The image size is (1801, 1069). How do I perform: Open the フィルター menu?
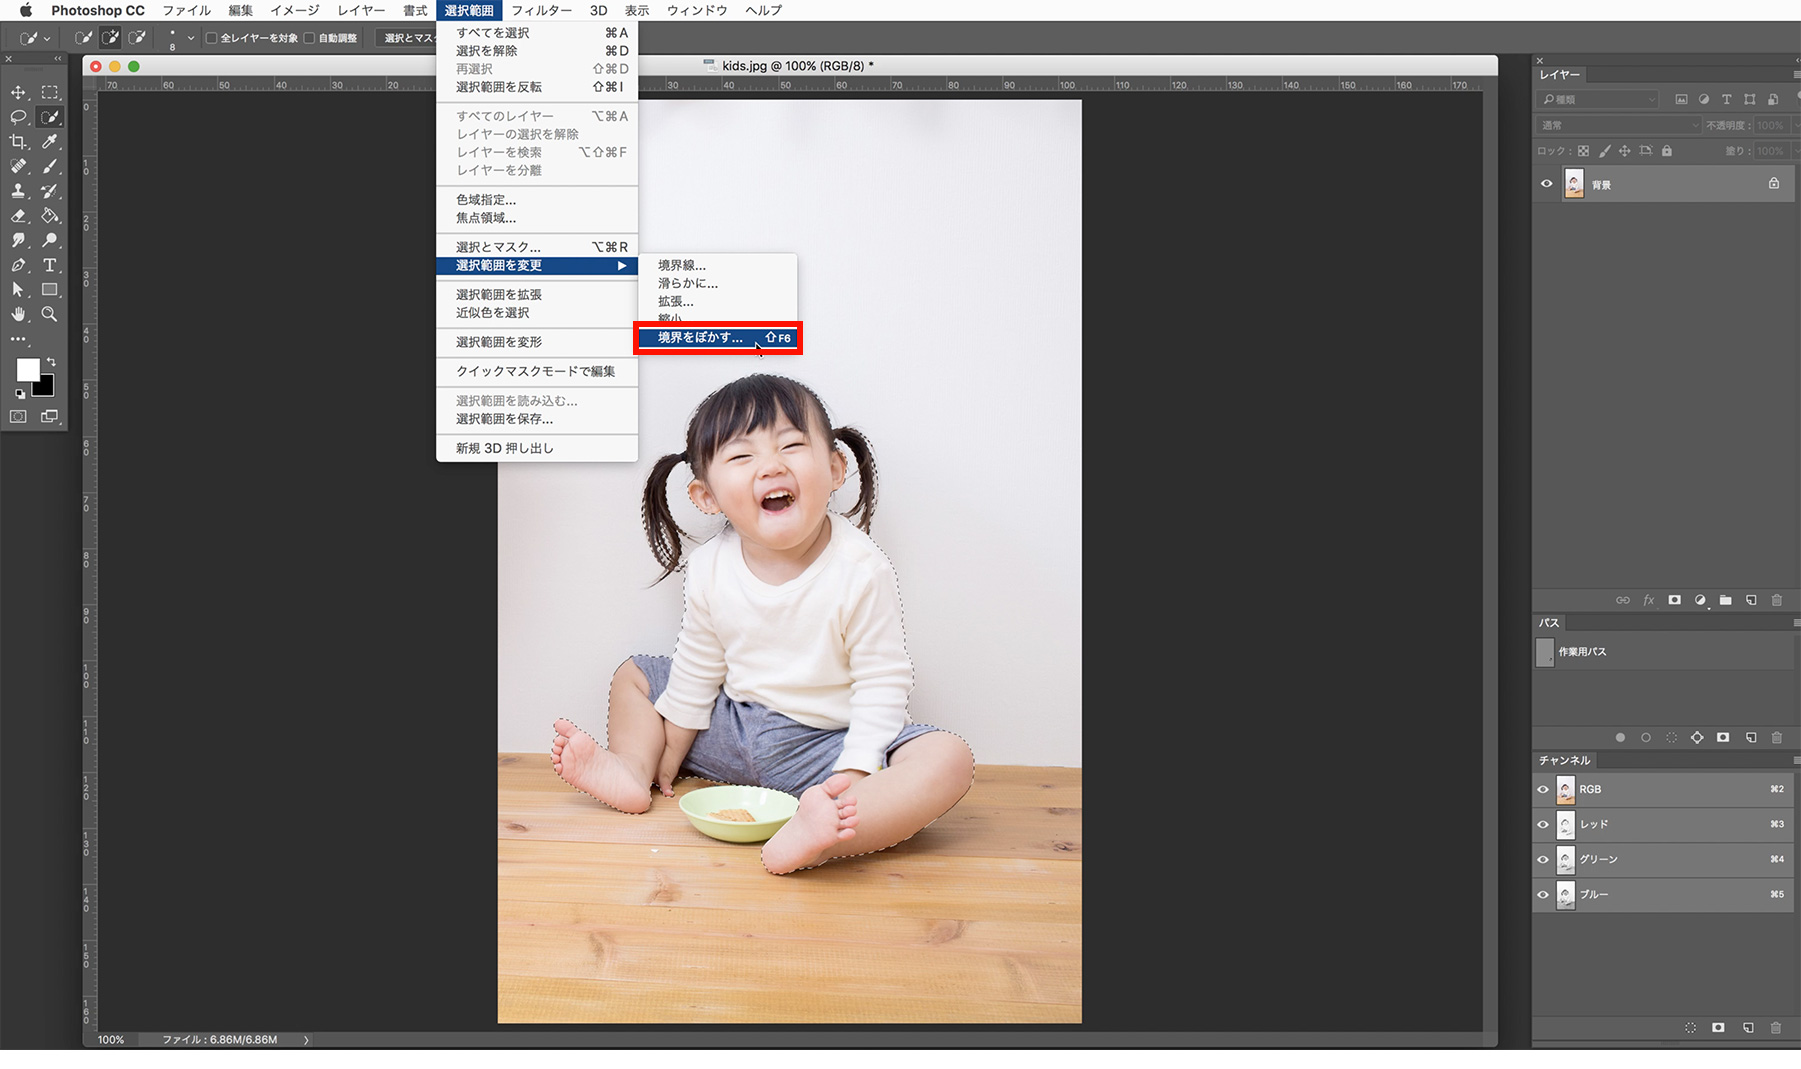542,10
